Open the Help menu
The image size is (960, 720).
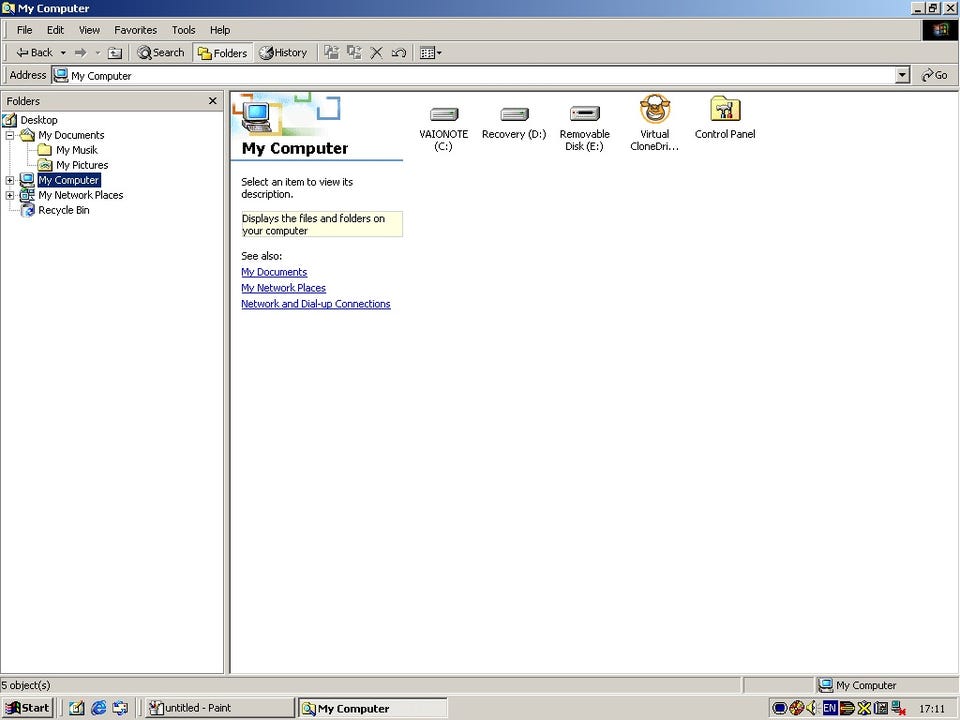(220, 30)
